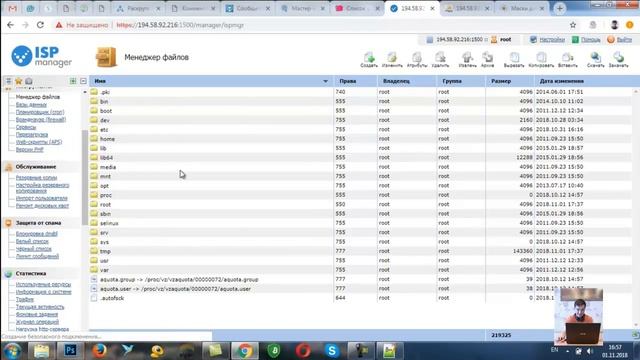Collapse all sidebar sections with minus icon
The image size is (640, 360).
click(x=83, y=81)
